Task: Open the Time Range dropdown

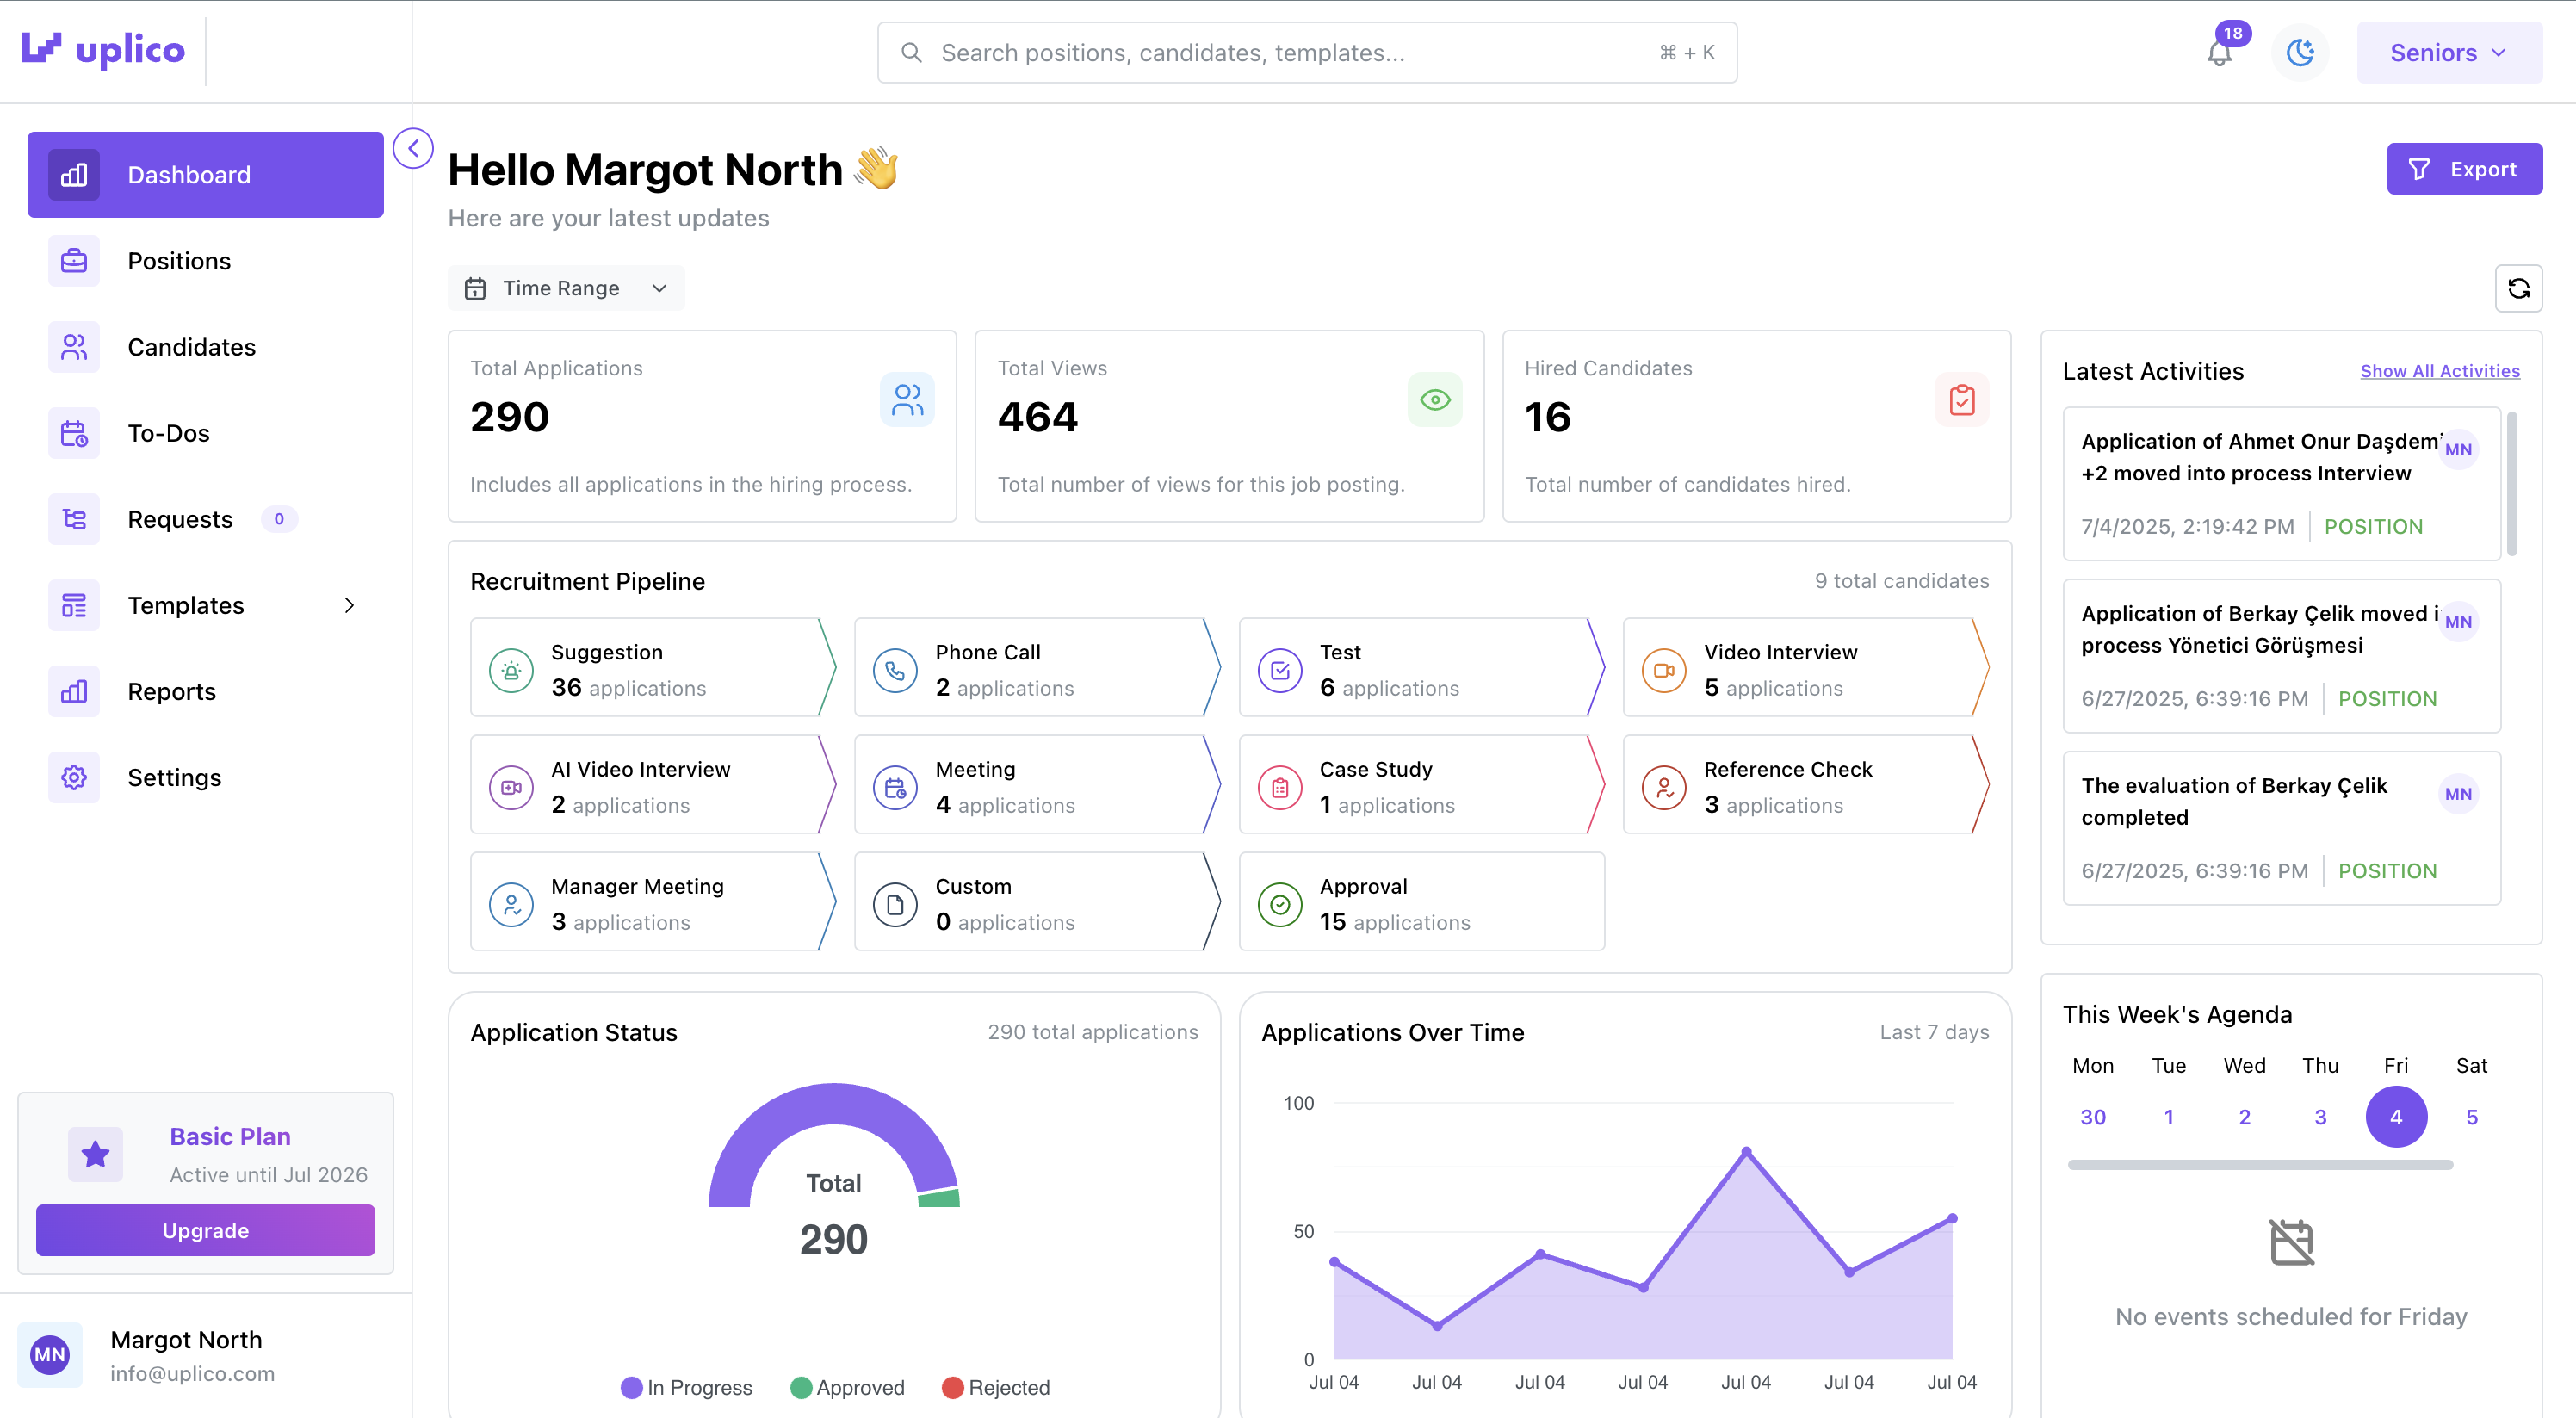Action: coord(566,289)
